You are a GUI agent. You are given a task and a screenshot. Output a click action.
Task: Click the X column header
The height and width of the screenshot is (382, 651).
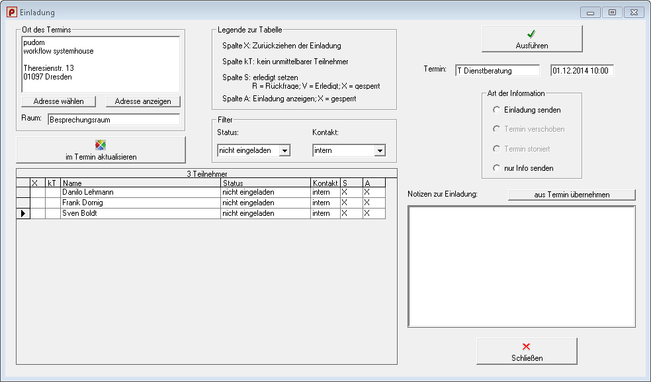38,183
